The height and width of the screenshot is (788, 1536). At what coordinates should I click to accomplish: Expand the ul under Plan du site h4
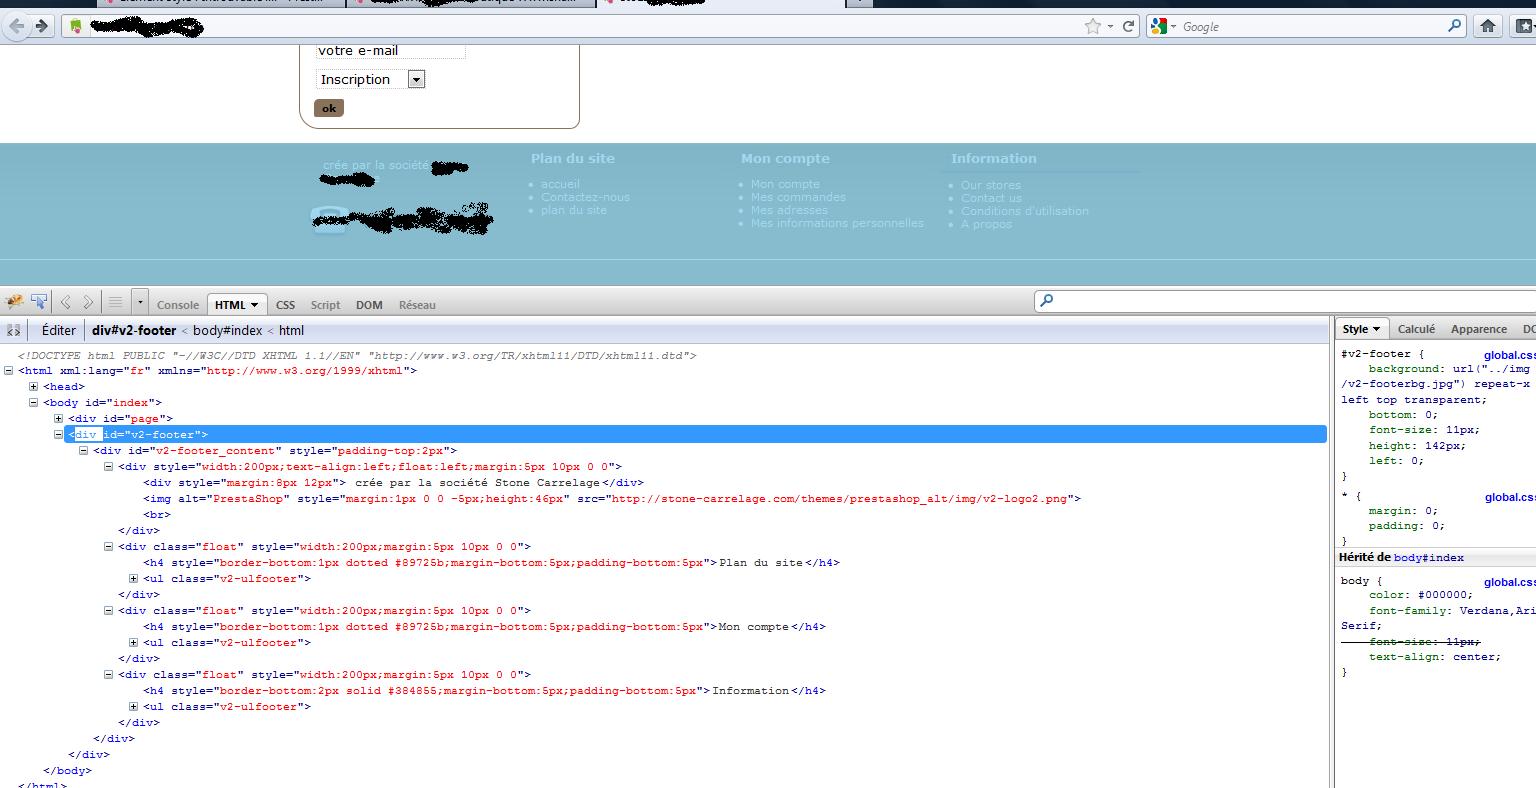(x=134, y=579)
